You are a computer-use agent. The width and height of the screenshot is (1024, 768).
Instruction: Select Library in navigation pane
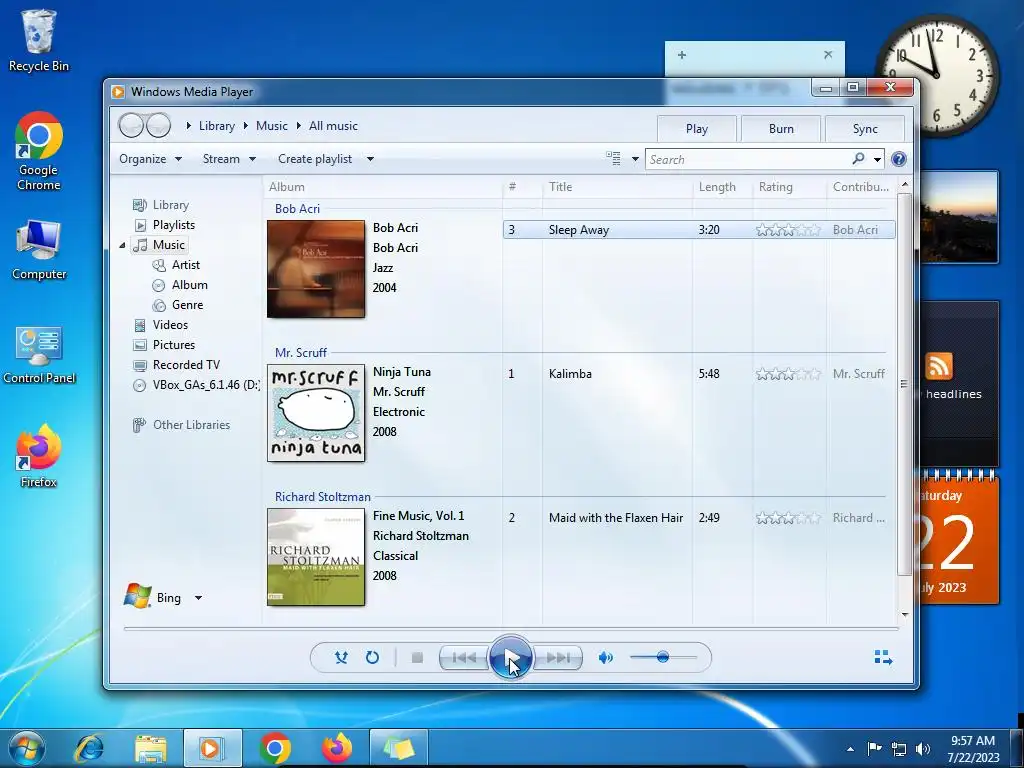point(170,205)
